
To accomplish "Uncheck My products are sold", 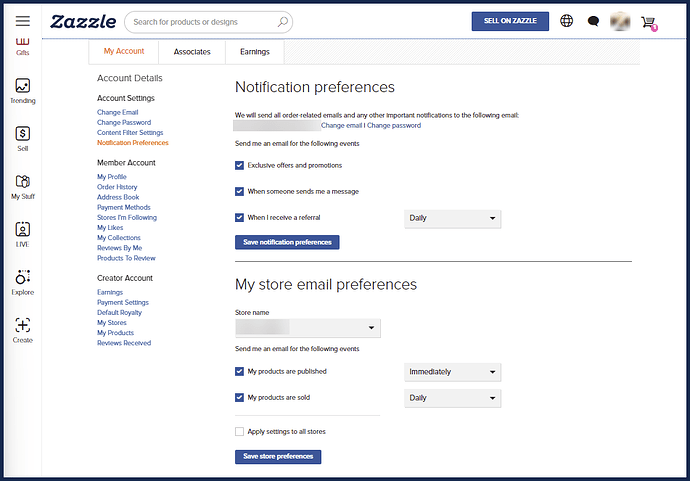I will point(239,397).
